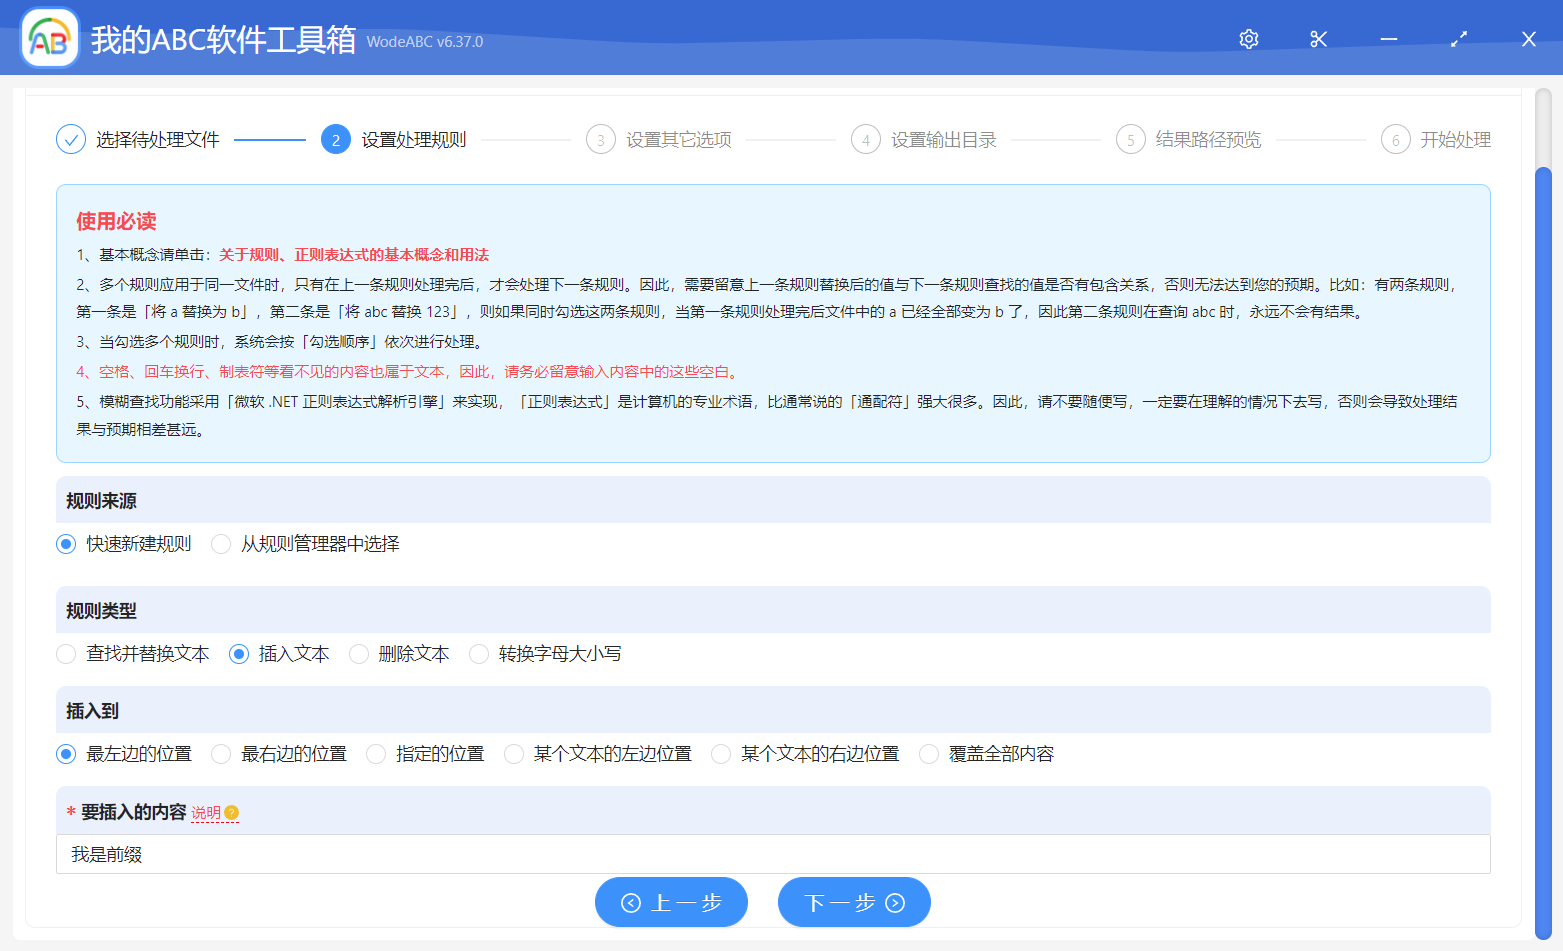Viewport: 1563px width, 951px height.
Task: Click the 上一步 previous button
Action: [x=671, y=903]
